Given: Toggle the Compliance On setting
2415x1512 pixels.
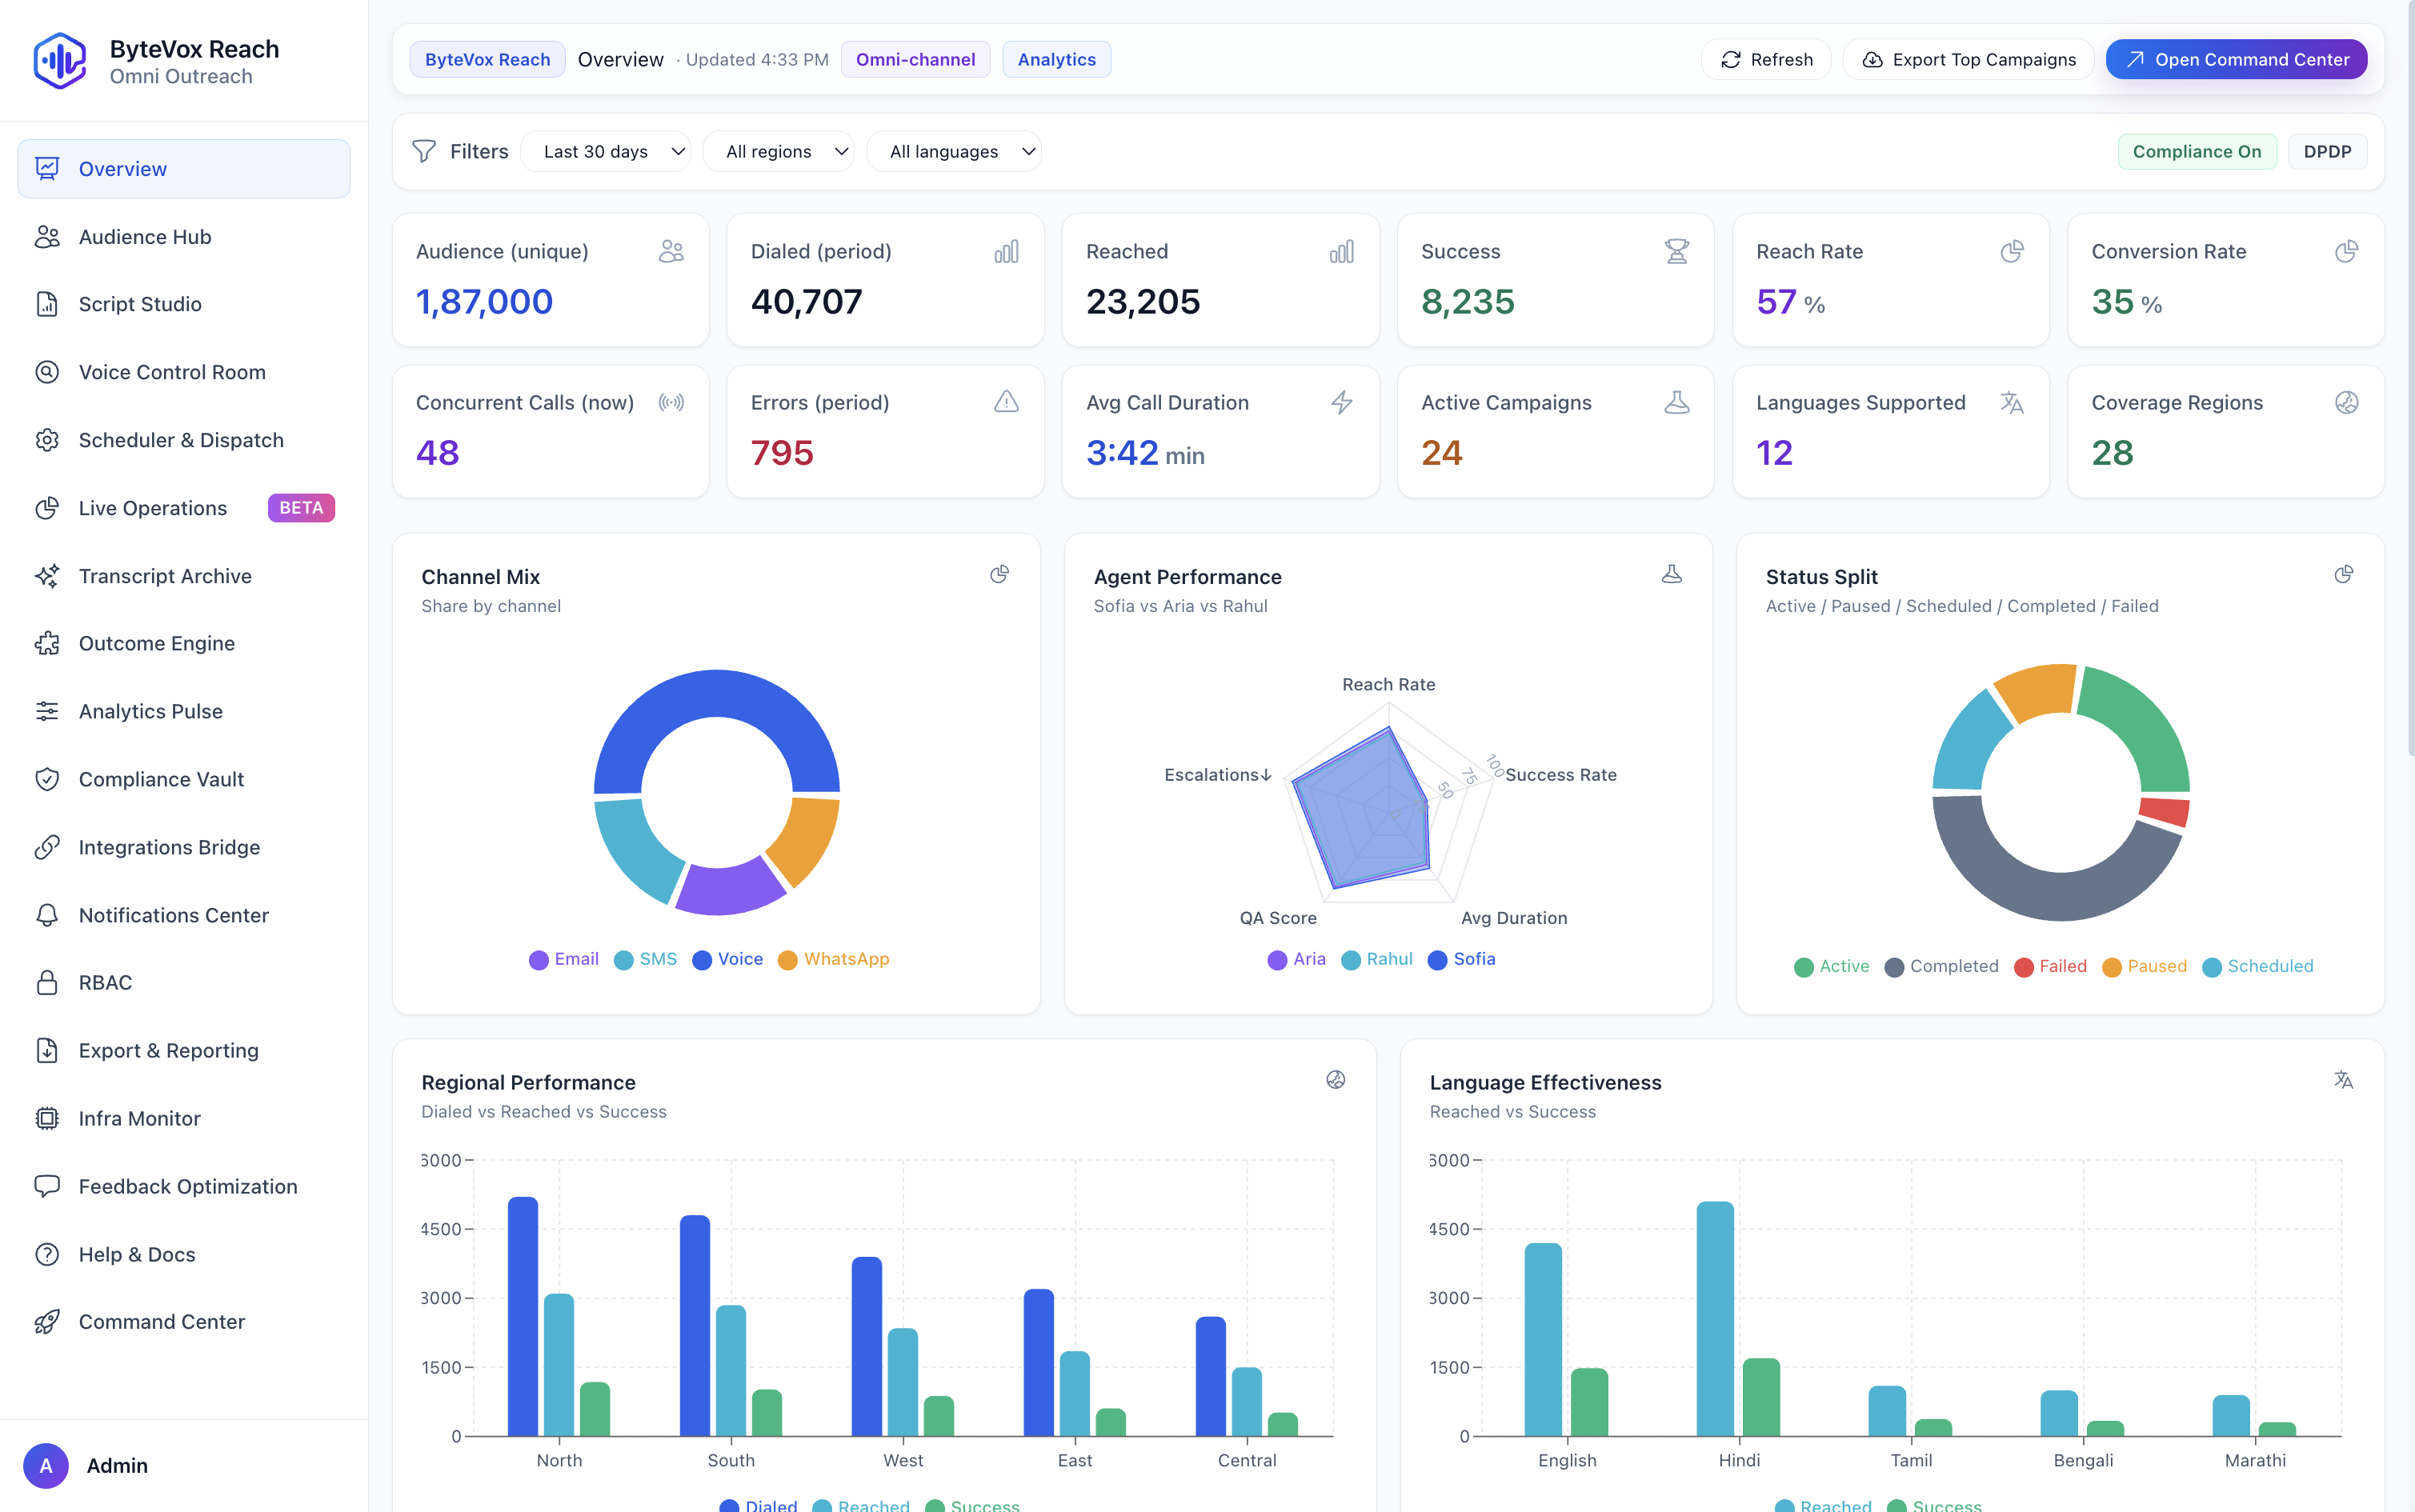Looking at the screenshot, I should tap(2196, 151).
